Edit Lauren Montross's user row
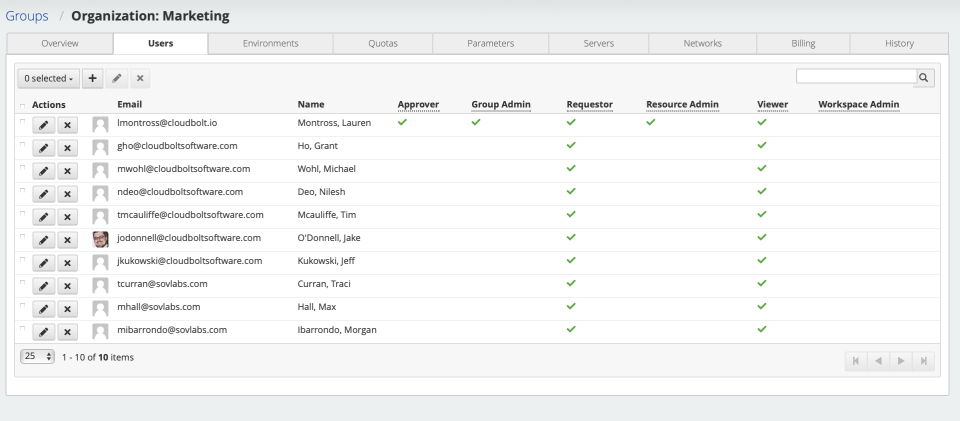 pyautogui.click(x=44, y=124)
